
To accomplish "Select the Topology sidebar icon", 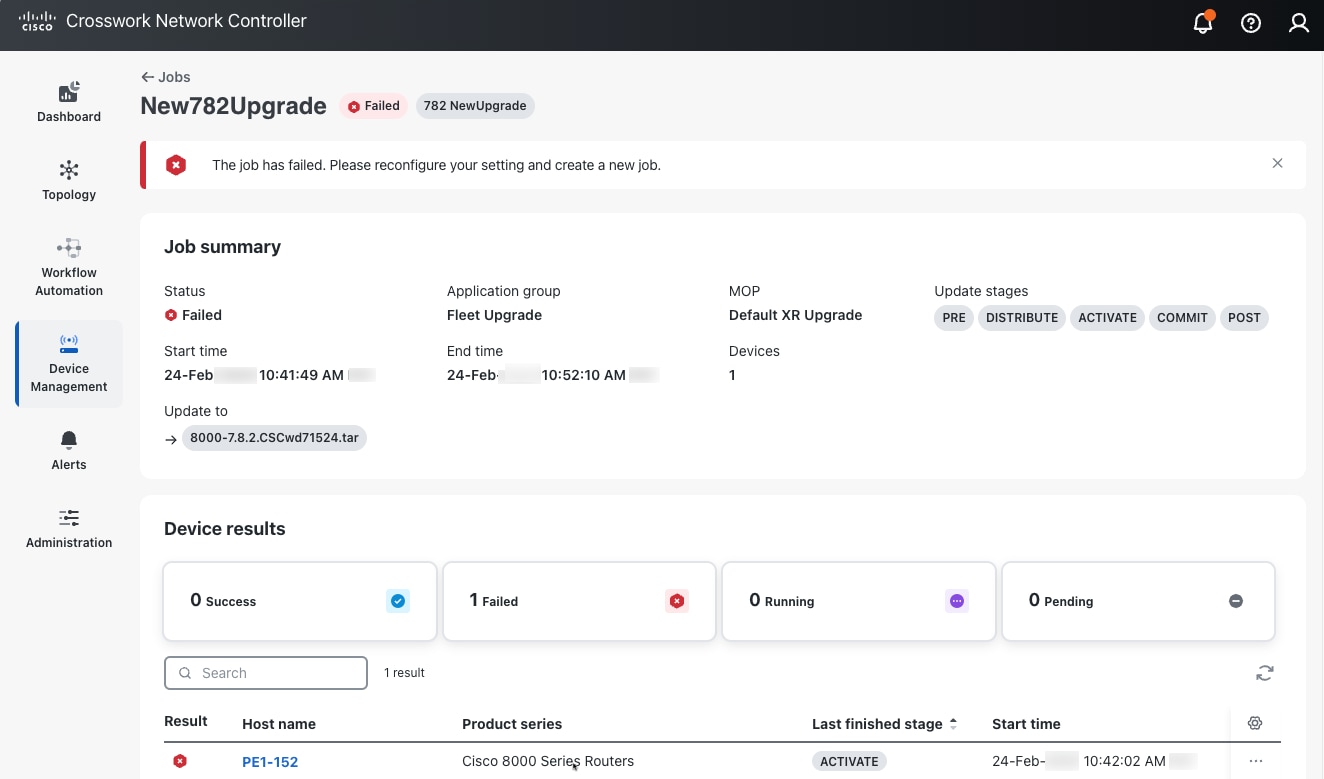I will click(x=68, y=180).
